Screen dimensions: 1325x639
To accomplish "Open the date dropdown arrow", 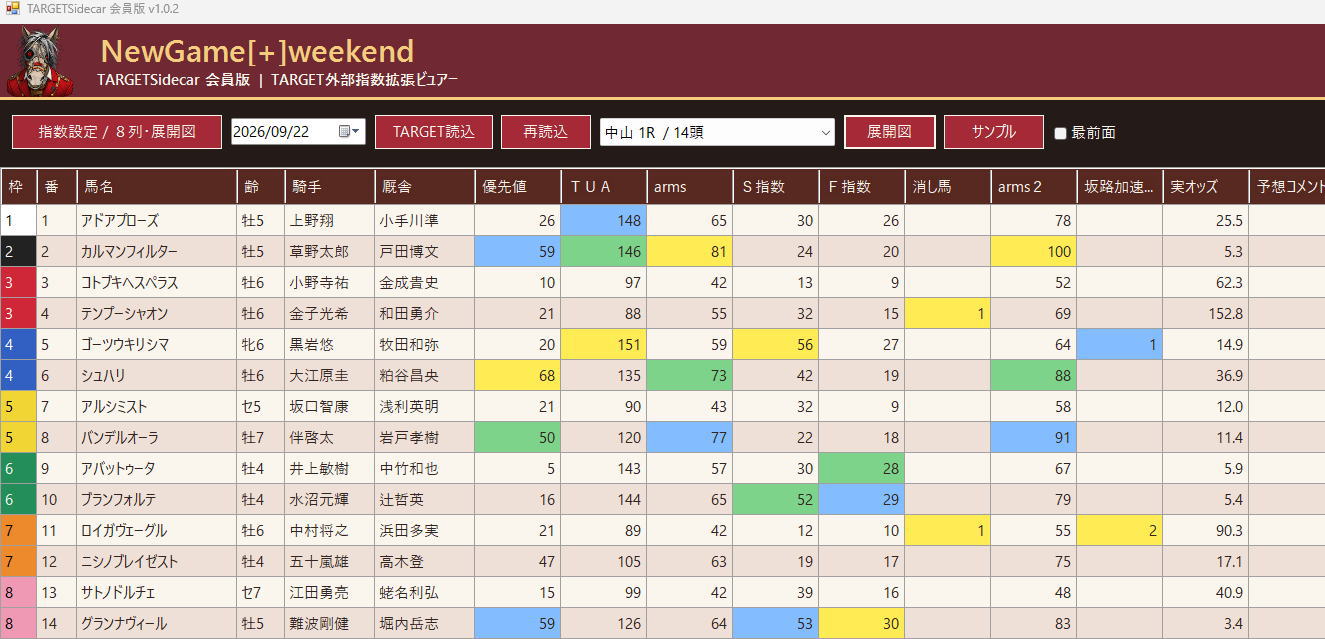I will 357,132.
